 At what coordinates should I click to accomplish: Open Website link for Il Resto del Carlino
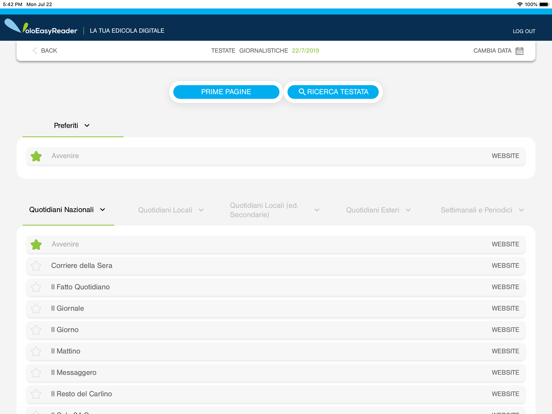tap(505, 394)
